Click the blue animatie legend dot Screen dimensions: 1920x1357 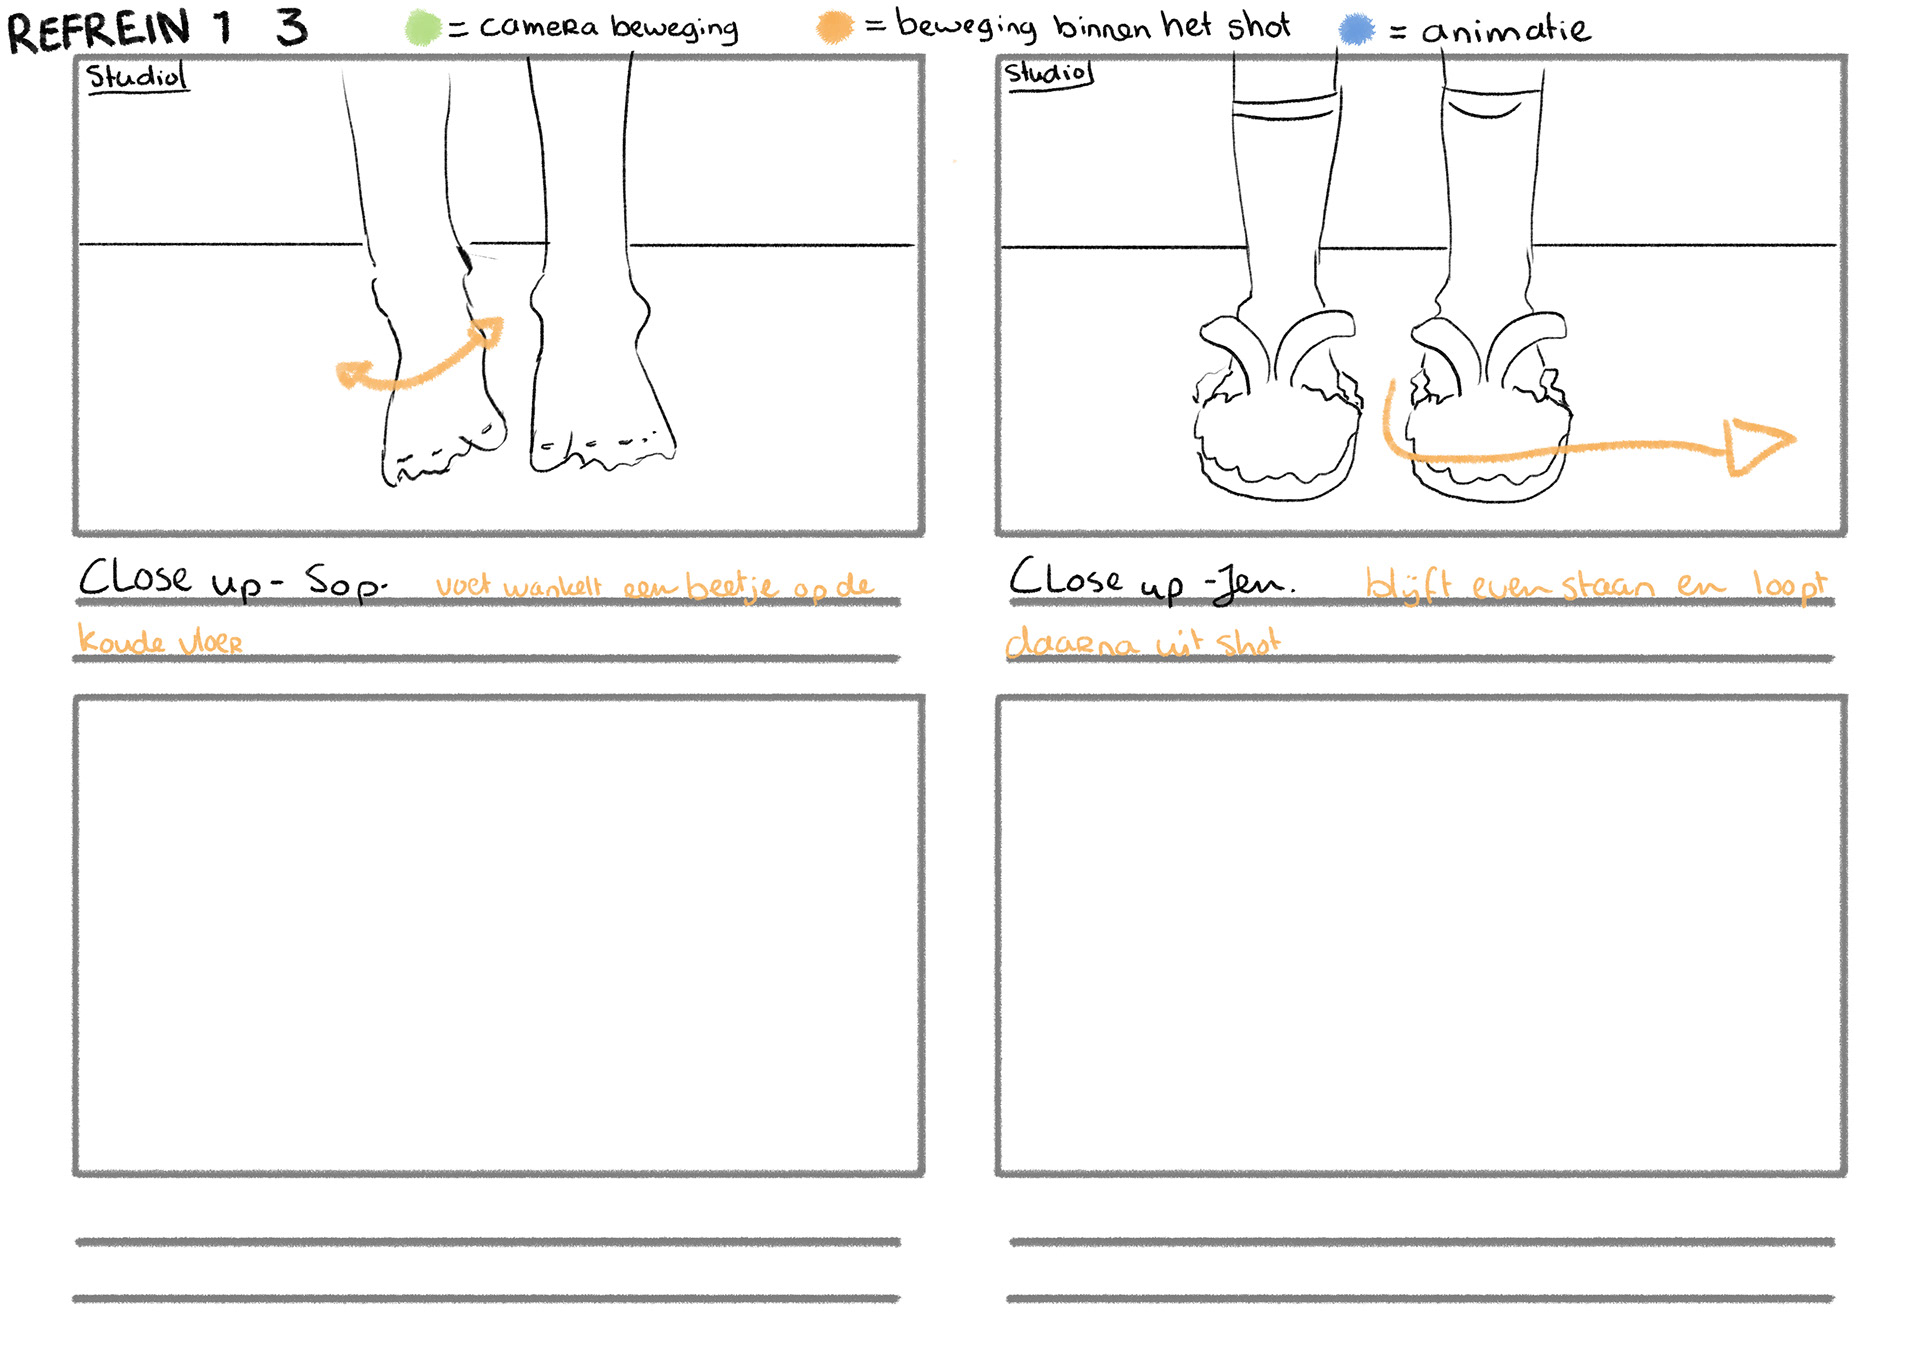(1356, 29)
